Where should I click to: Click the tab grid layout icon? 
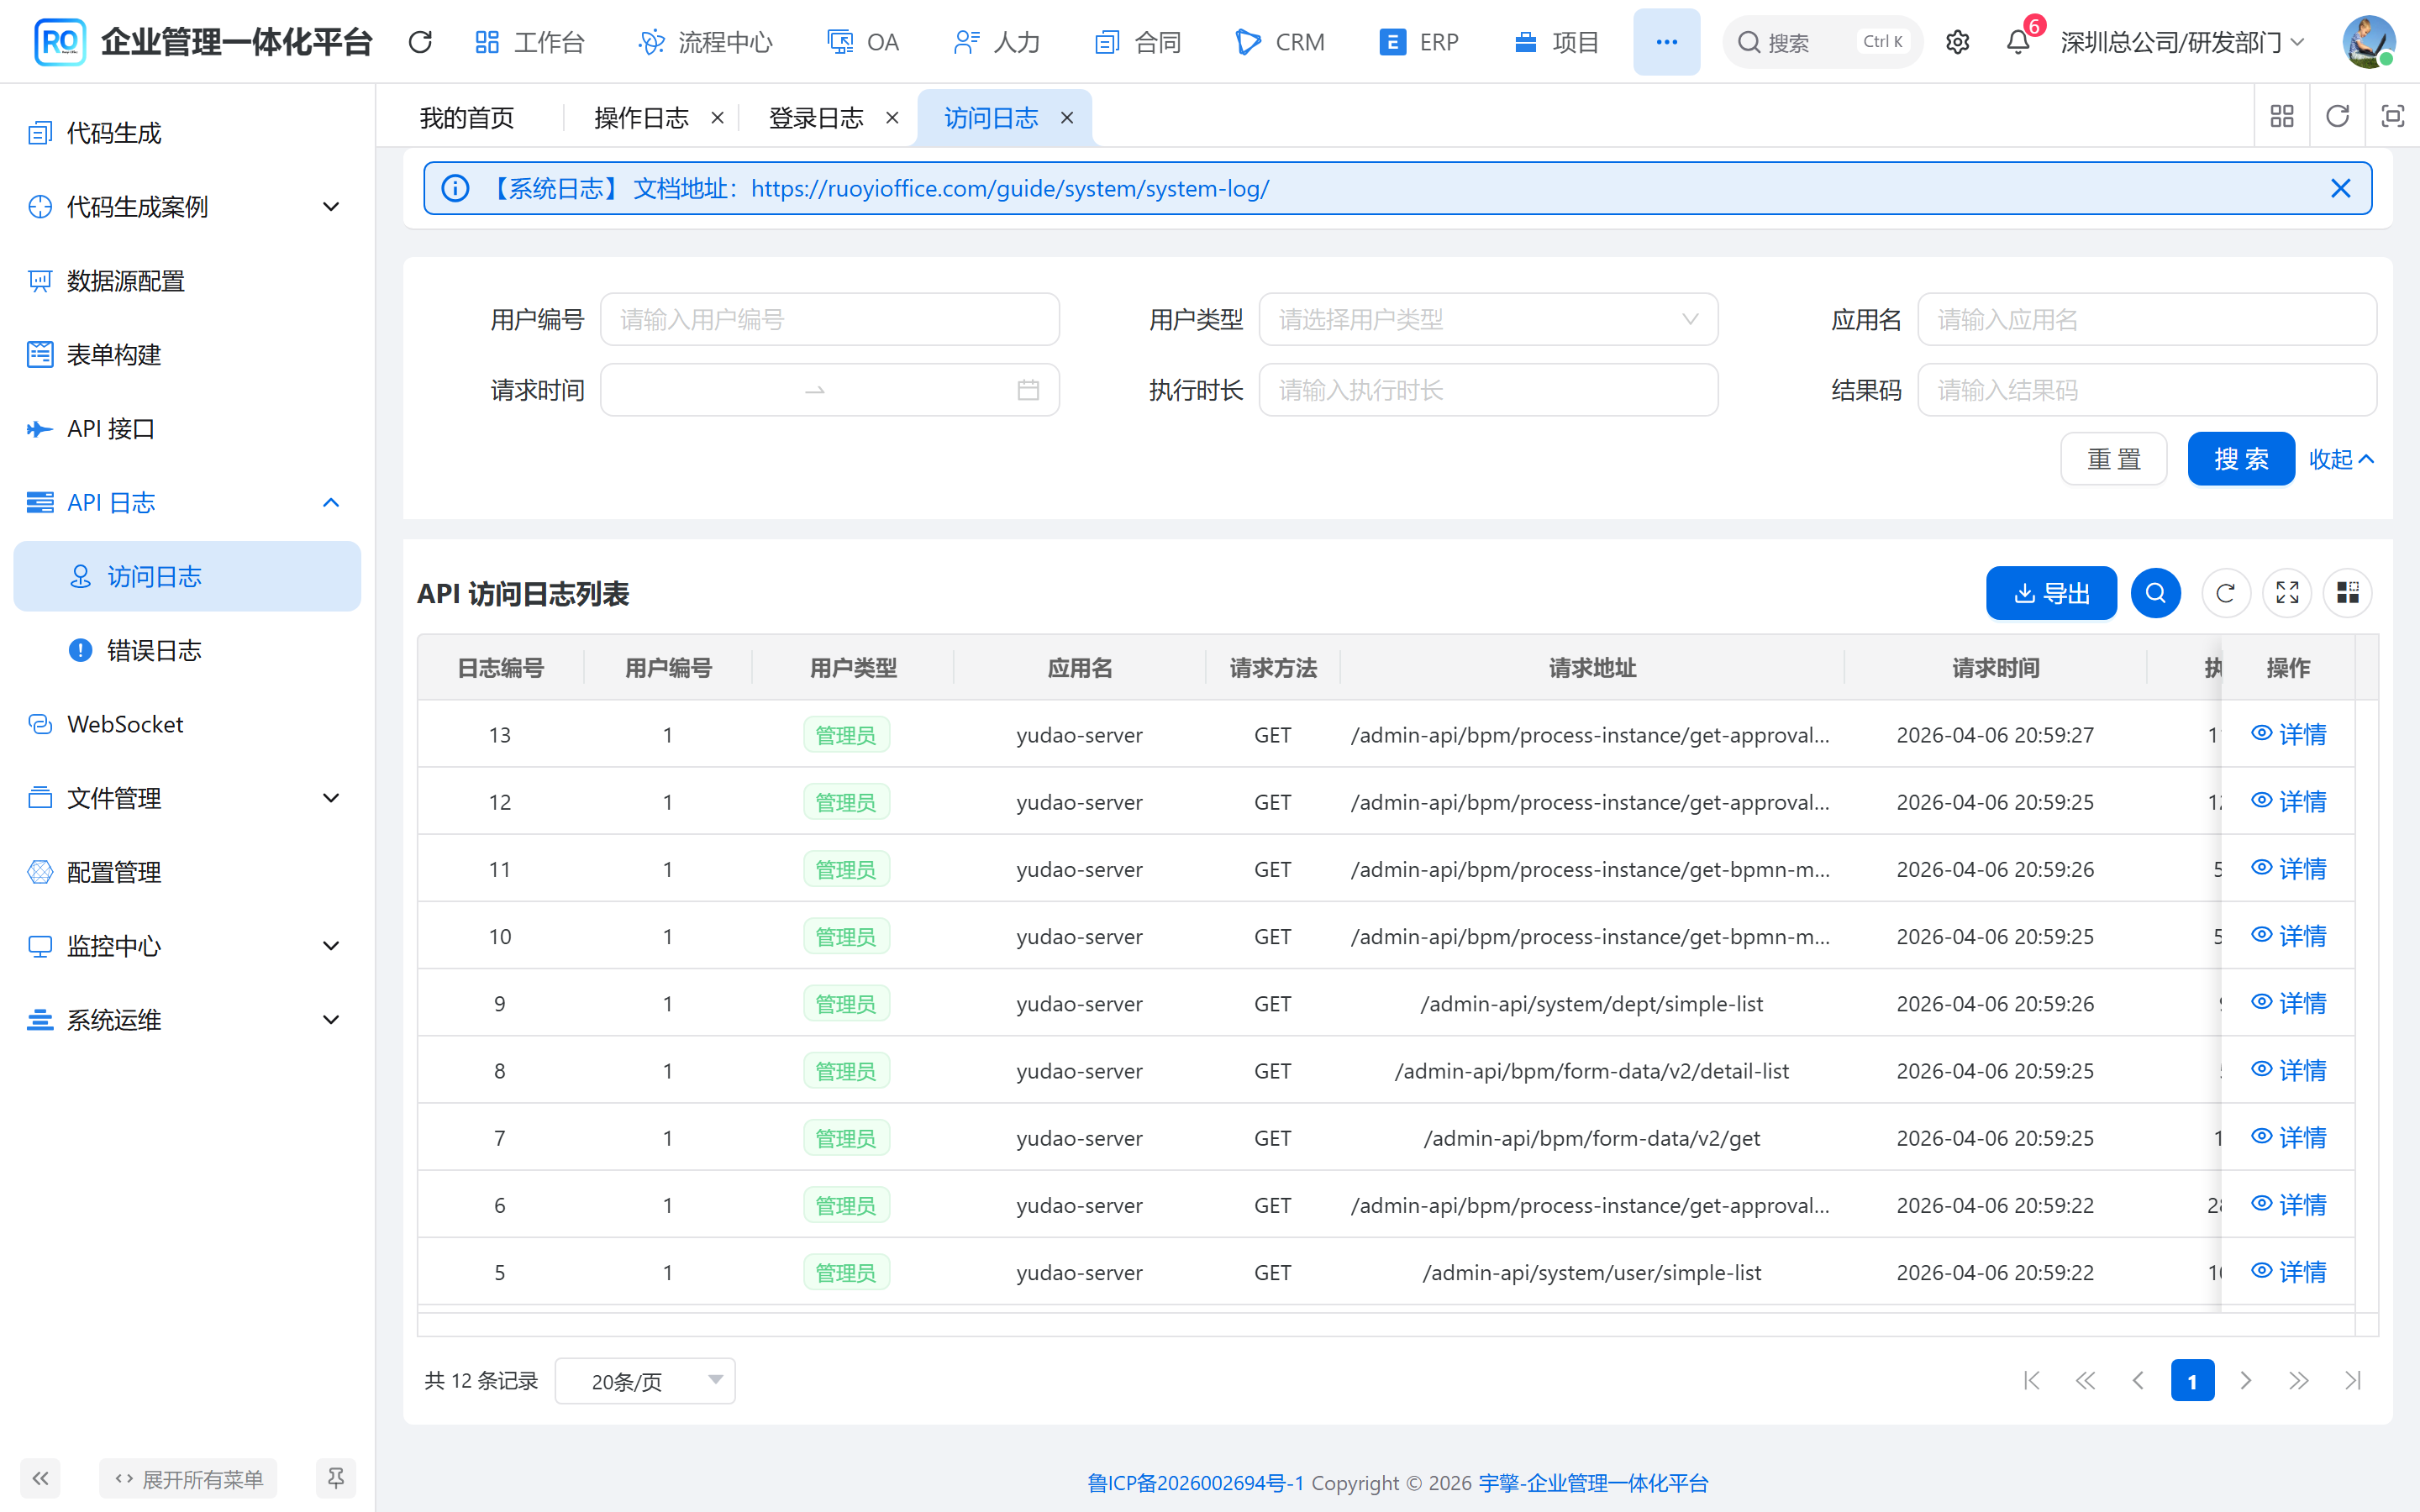[x=2282, y=117]
